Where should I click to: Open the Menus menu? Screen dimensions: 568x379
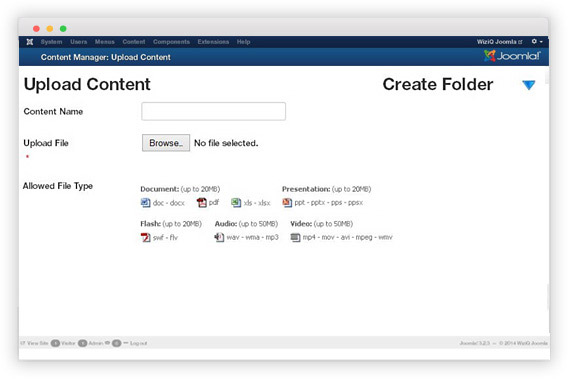point(105,42)
